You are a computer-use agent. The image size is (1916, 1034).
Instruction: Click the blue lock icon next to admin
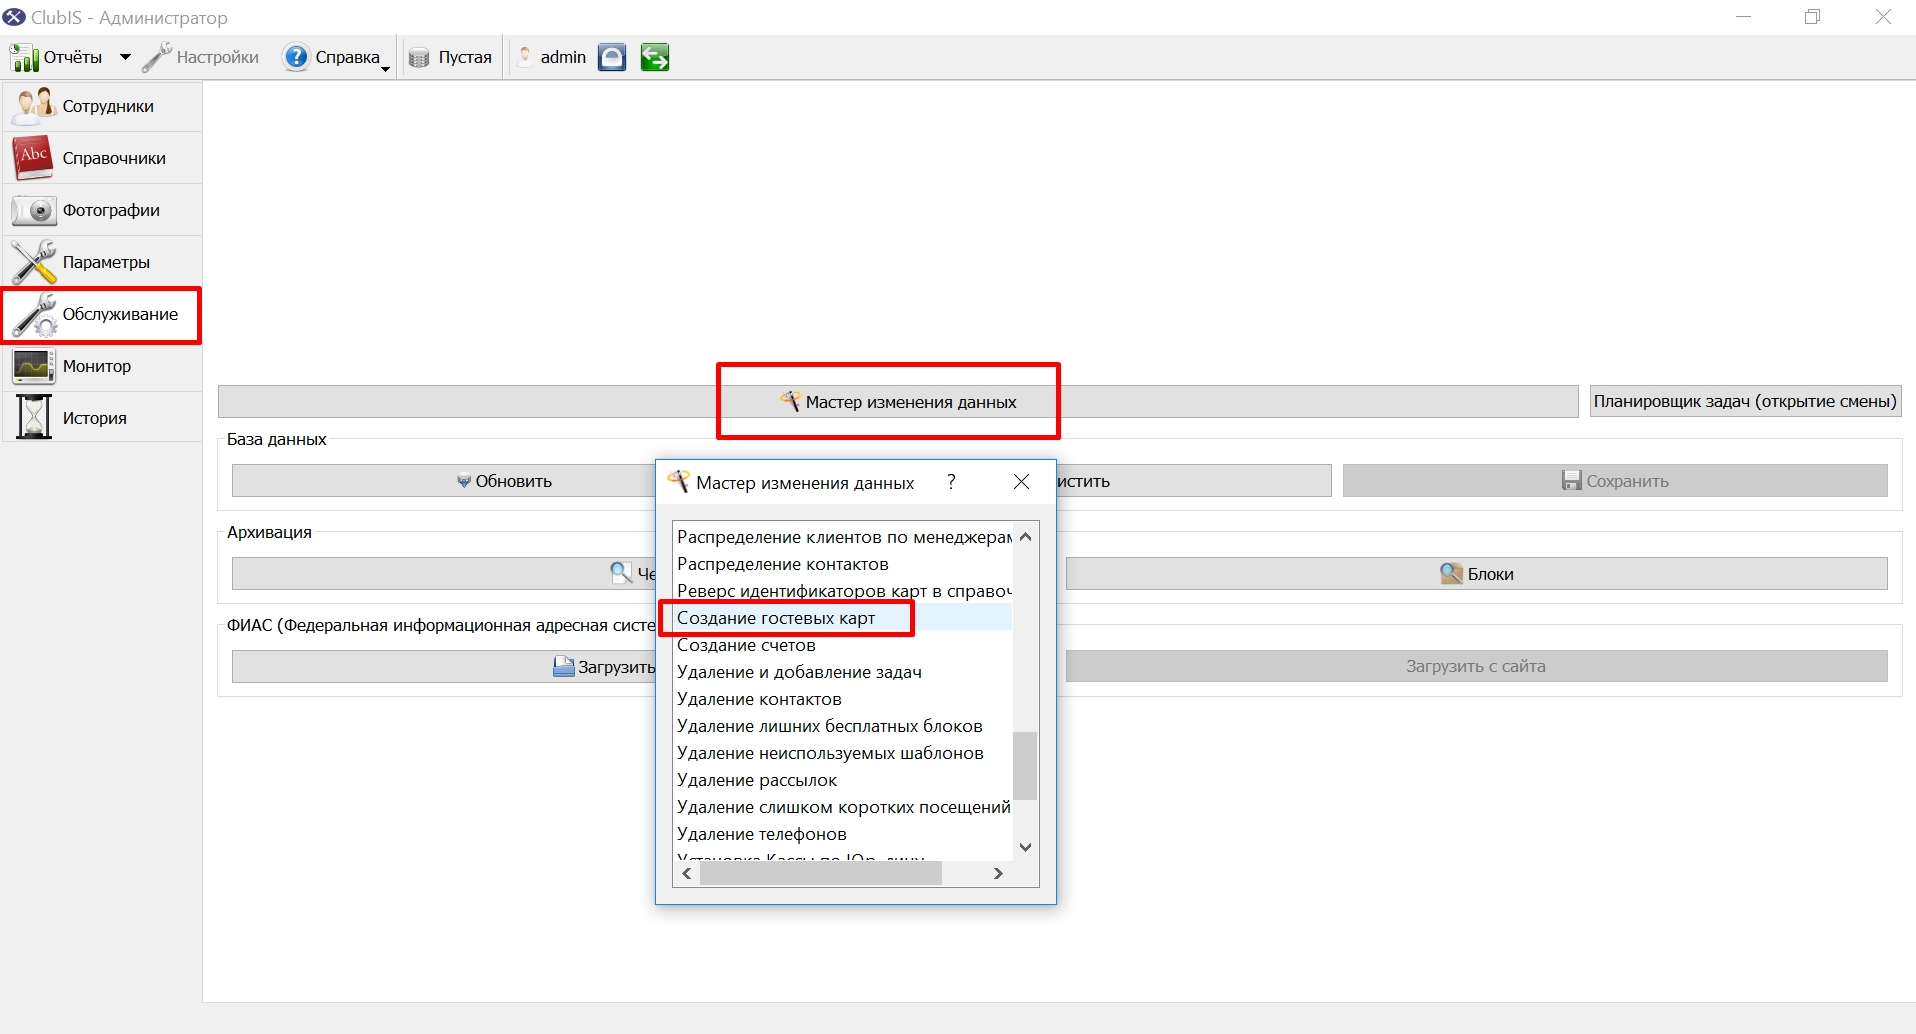click(612, 57)
